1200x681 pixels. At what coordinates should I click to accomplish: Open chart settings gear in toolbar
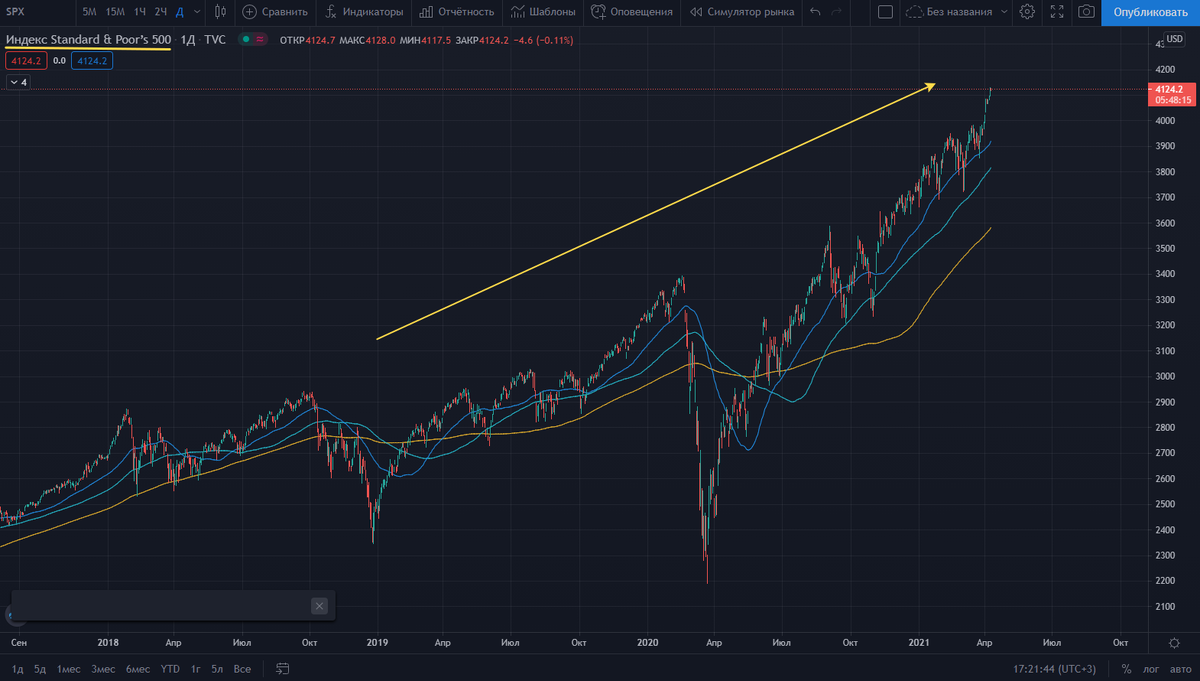pyautogui.click(x=1027, y=12)
